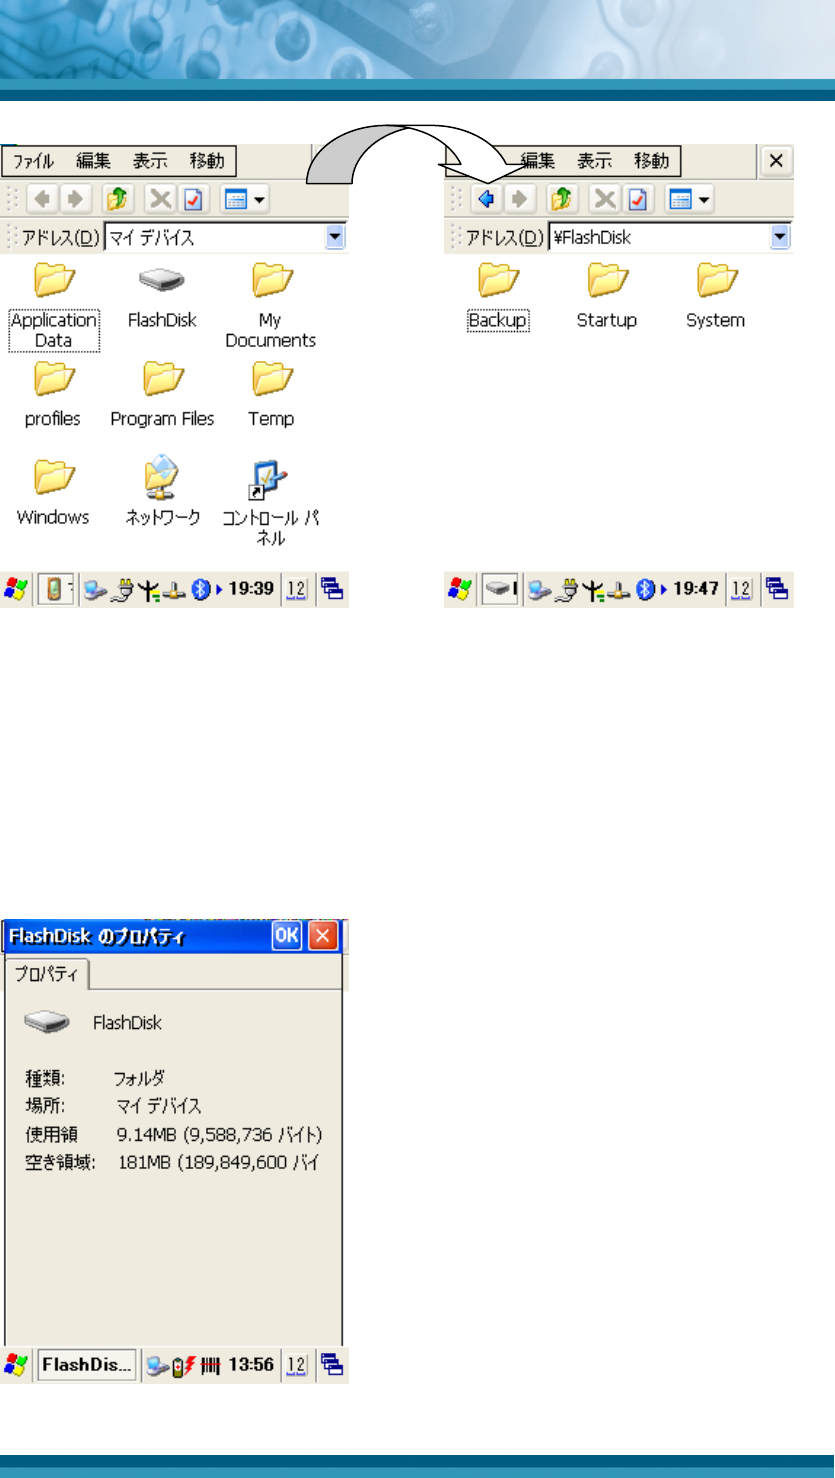Click the 19:39 clock
835x1478 pixels.
[251, 589]
